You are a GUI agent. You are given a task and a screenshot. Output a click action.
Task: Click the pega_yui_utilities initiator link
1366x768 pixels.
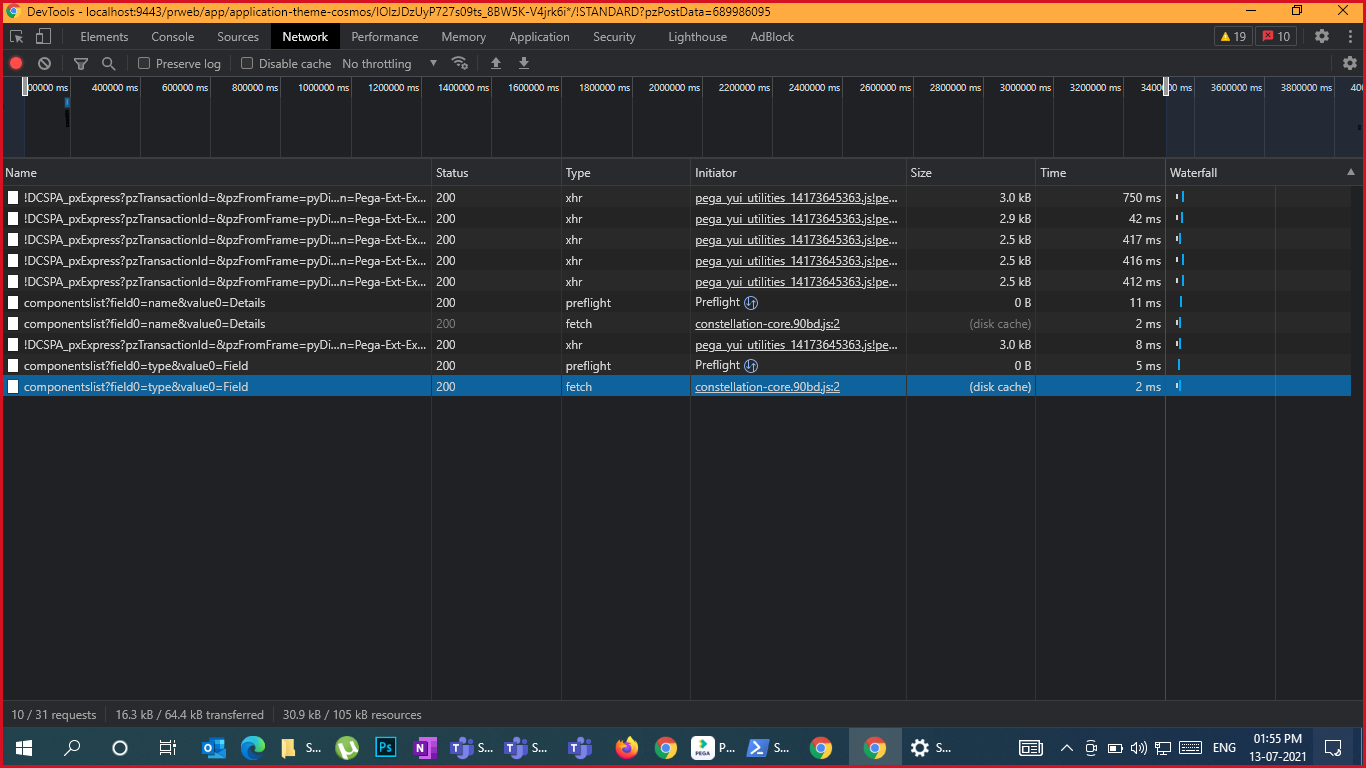795,197
